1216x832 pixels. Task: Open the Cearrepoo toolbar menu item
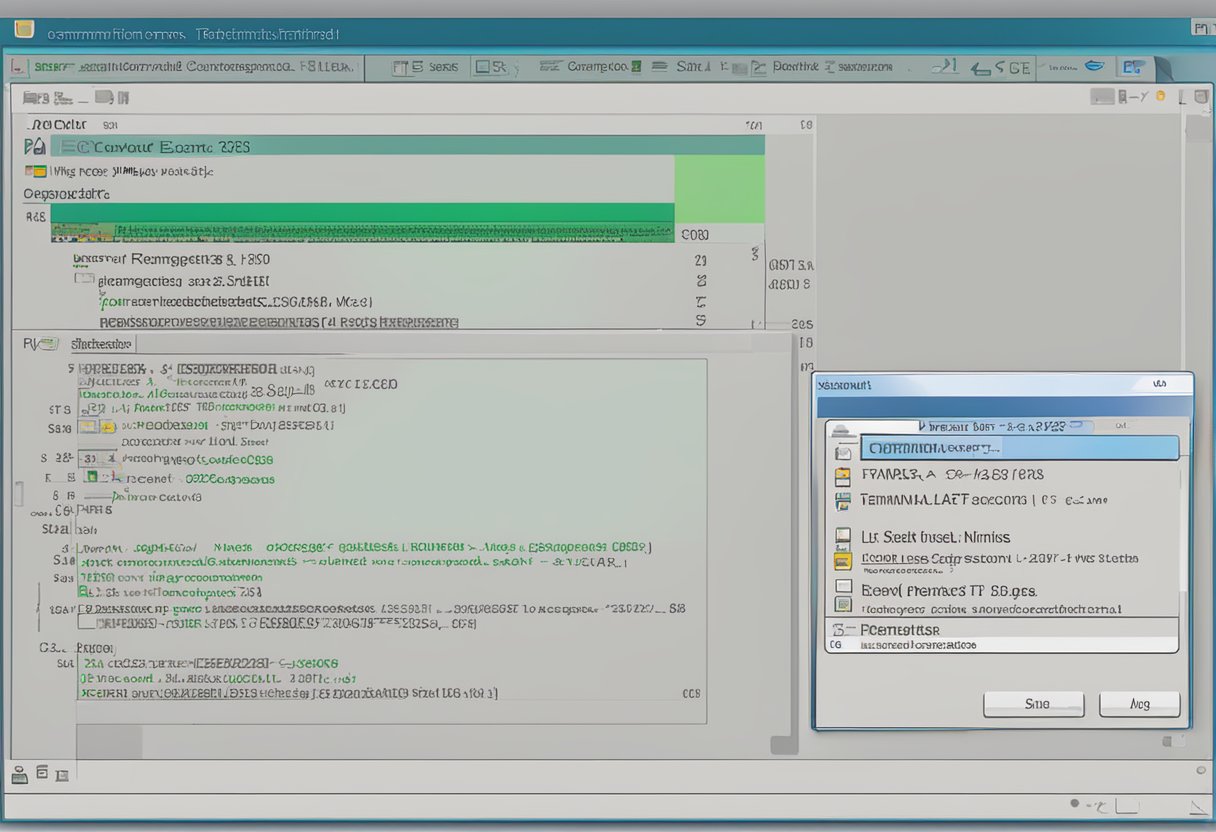click(x=597, y=67)
